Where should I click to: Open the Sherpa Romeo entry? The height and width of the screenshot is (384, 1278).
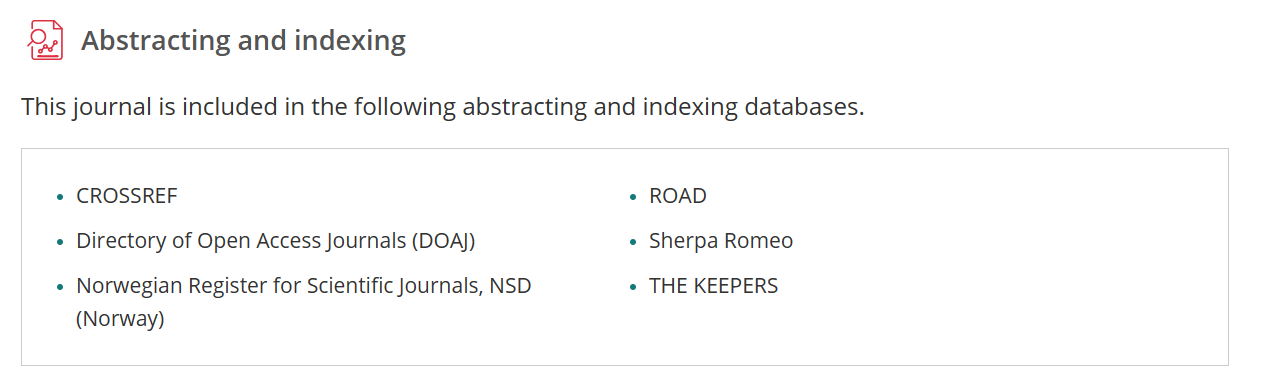pyautogui.click(x=721, y=241)
